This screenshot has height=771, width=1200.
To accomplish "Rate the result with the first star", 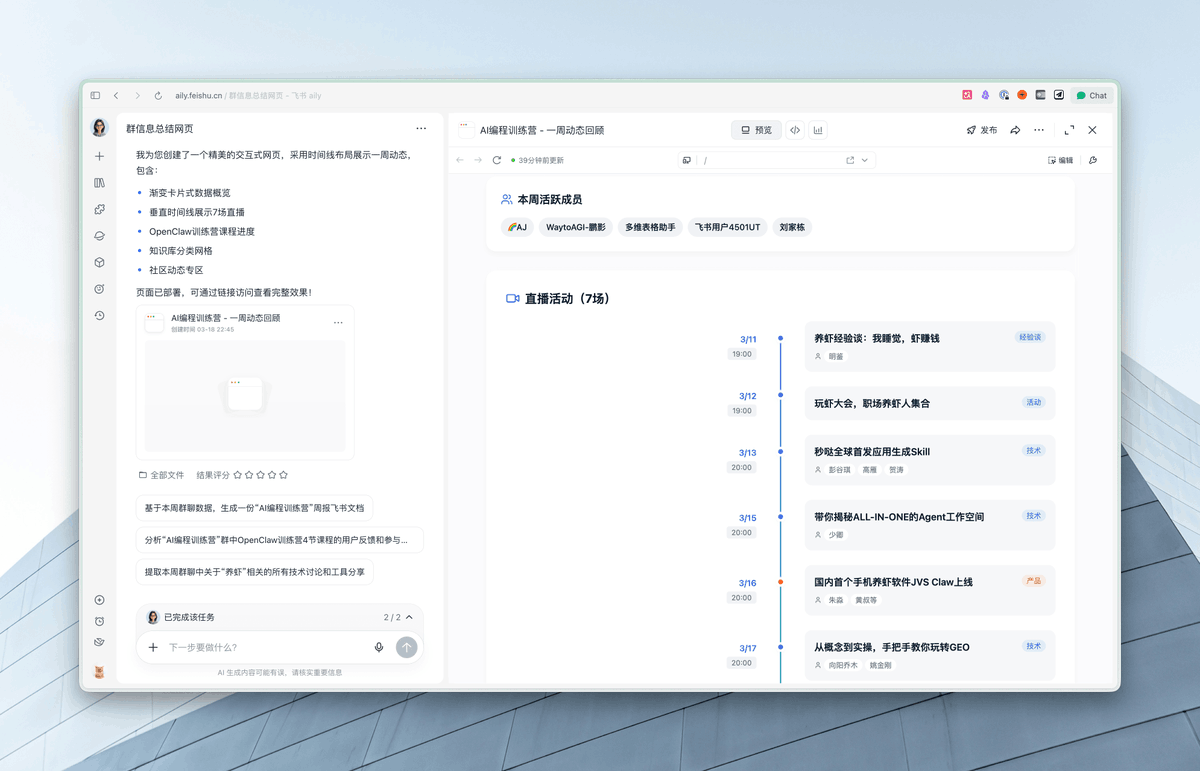I will [236, 474].
